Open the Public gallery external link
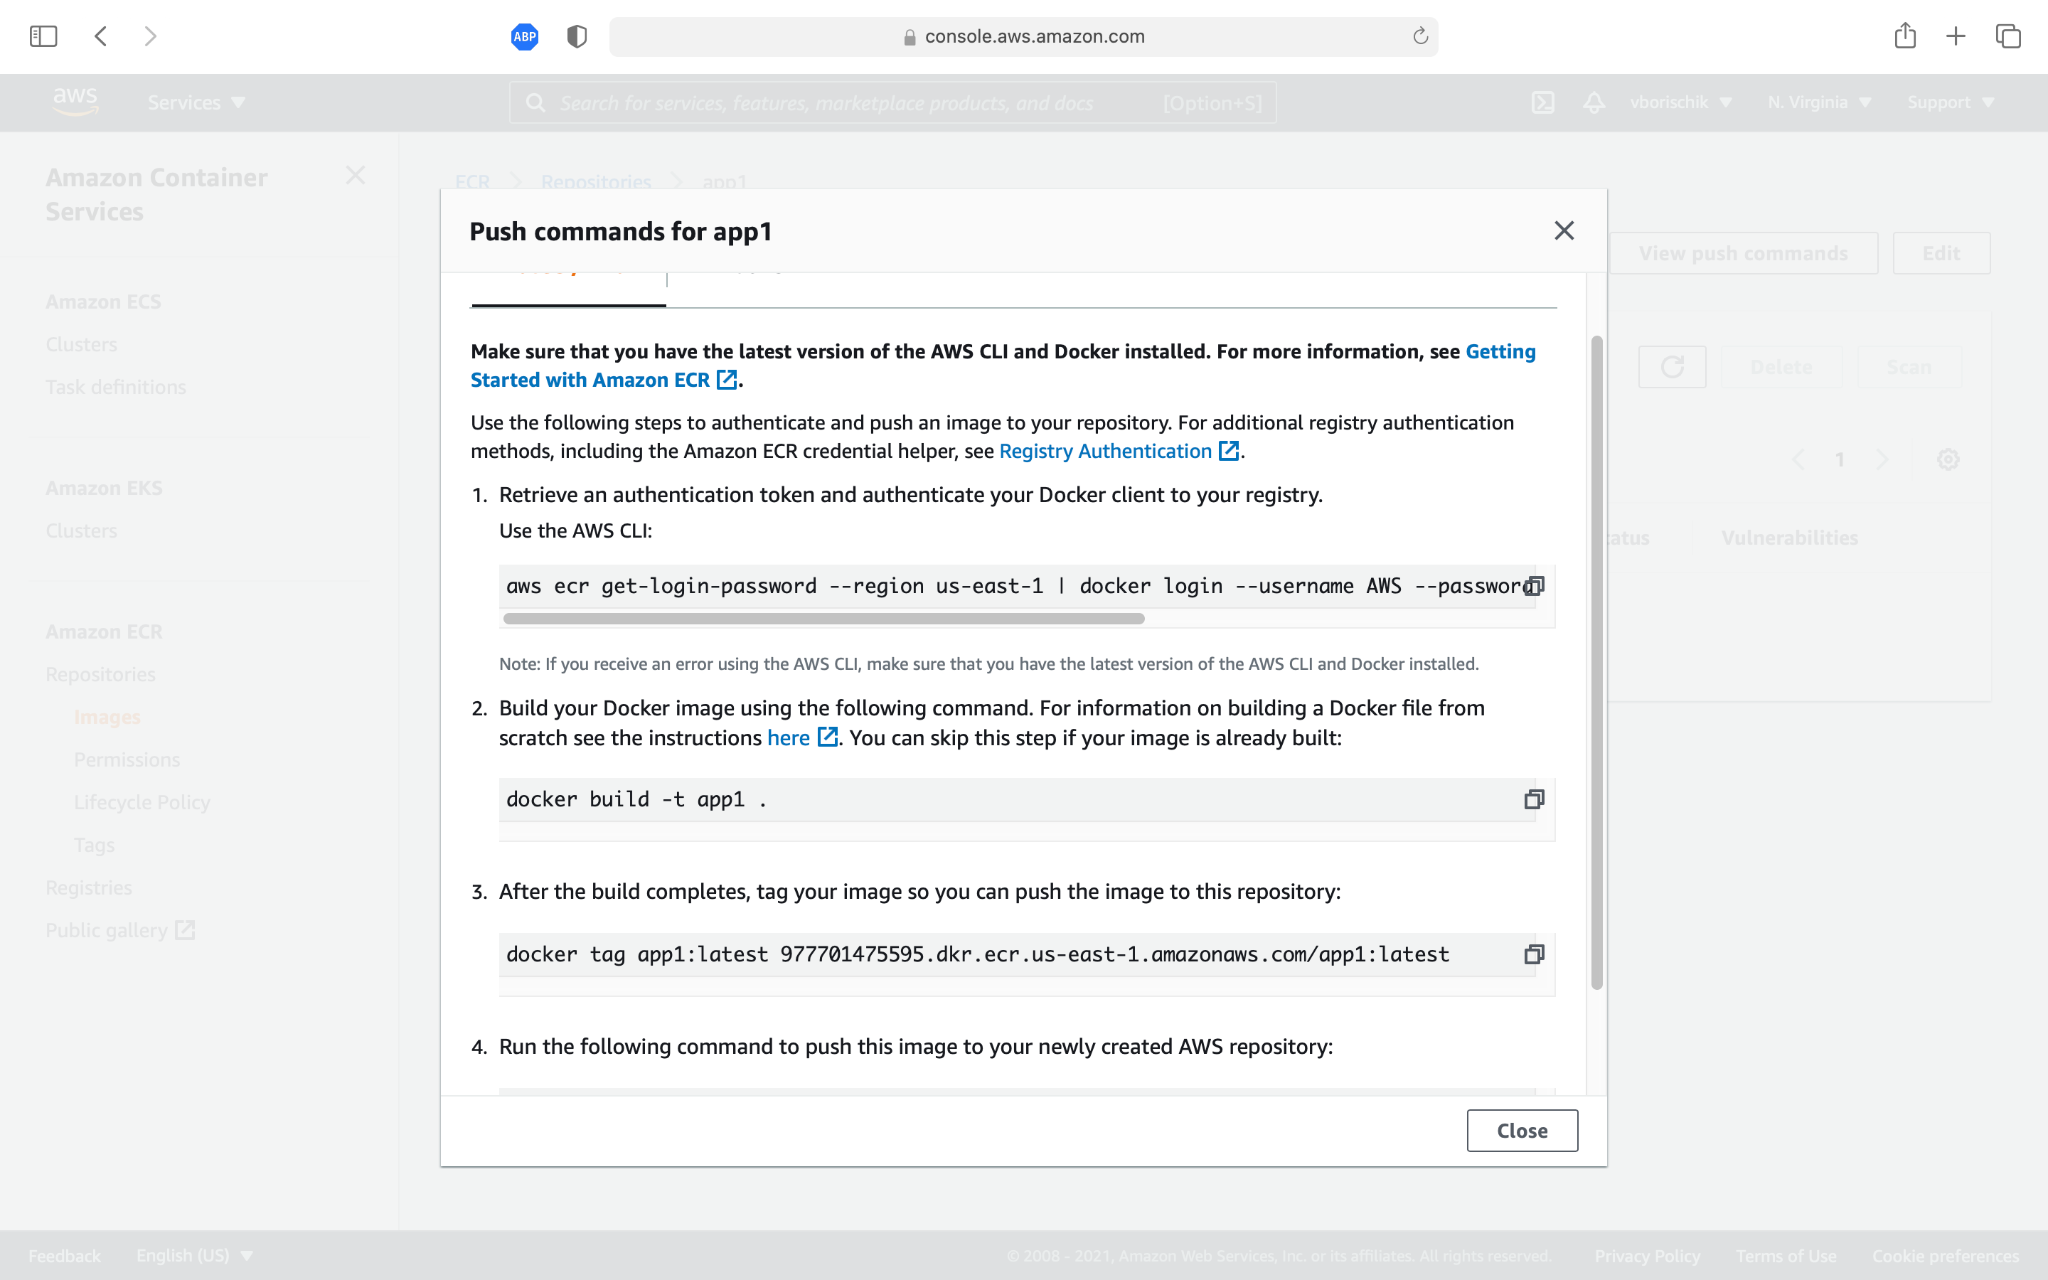The height and width of the screenshot is (1280, 2048). (x=120, y=931)
